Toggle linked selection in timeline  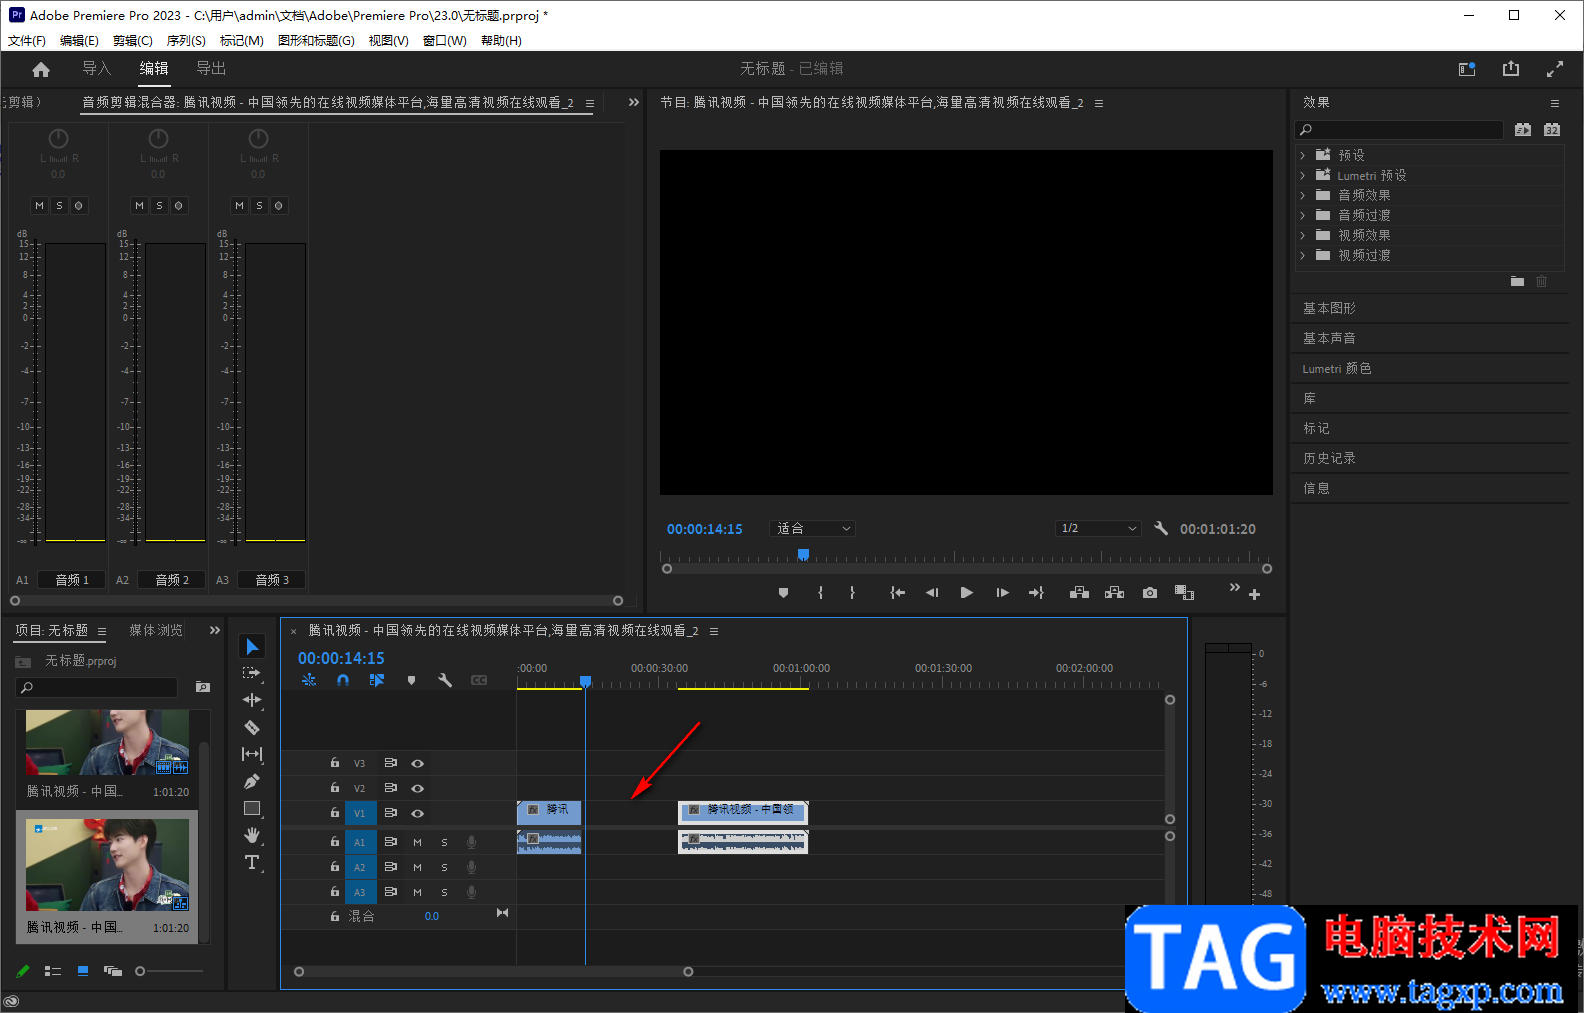tap(377, 680)
